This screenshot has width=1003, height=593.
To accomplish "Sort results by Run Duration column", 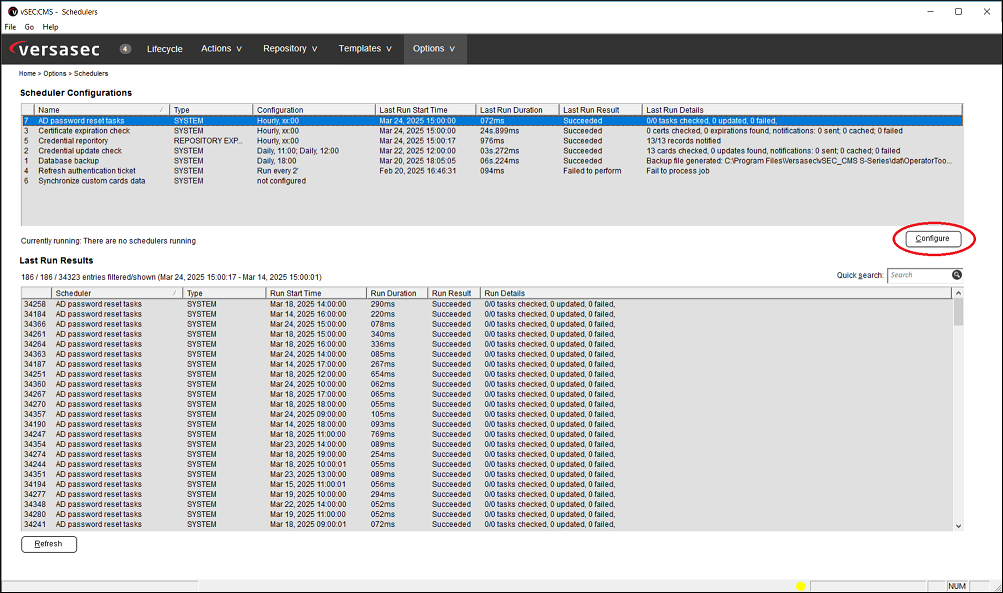I will point(397,293).
